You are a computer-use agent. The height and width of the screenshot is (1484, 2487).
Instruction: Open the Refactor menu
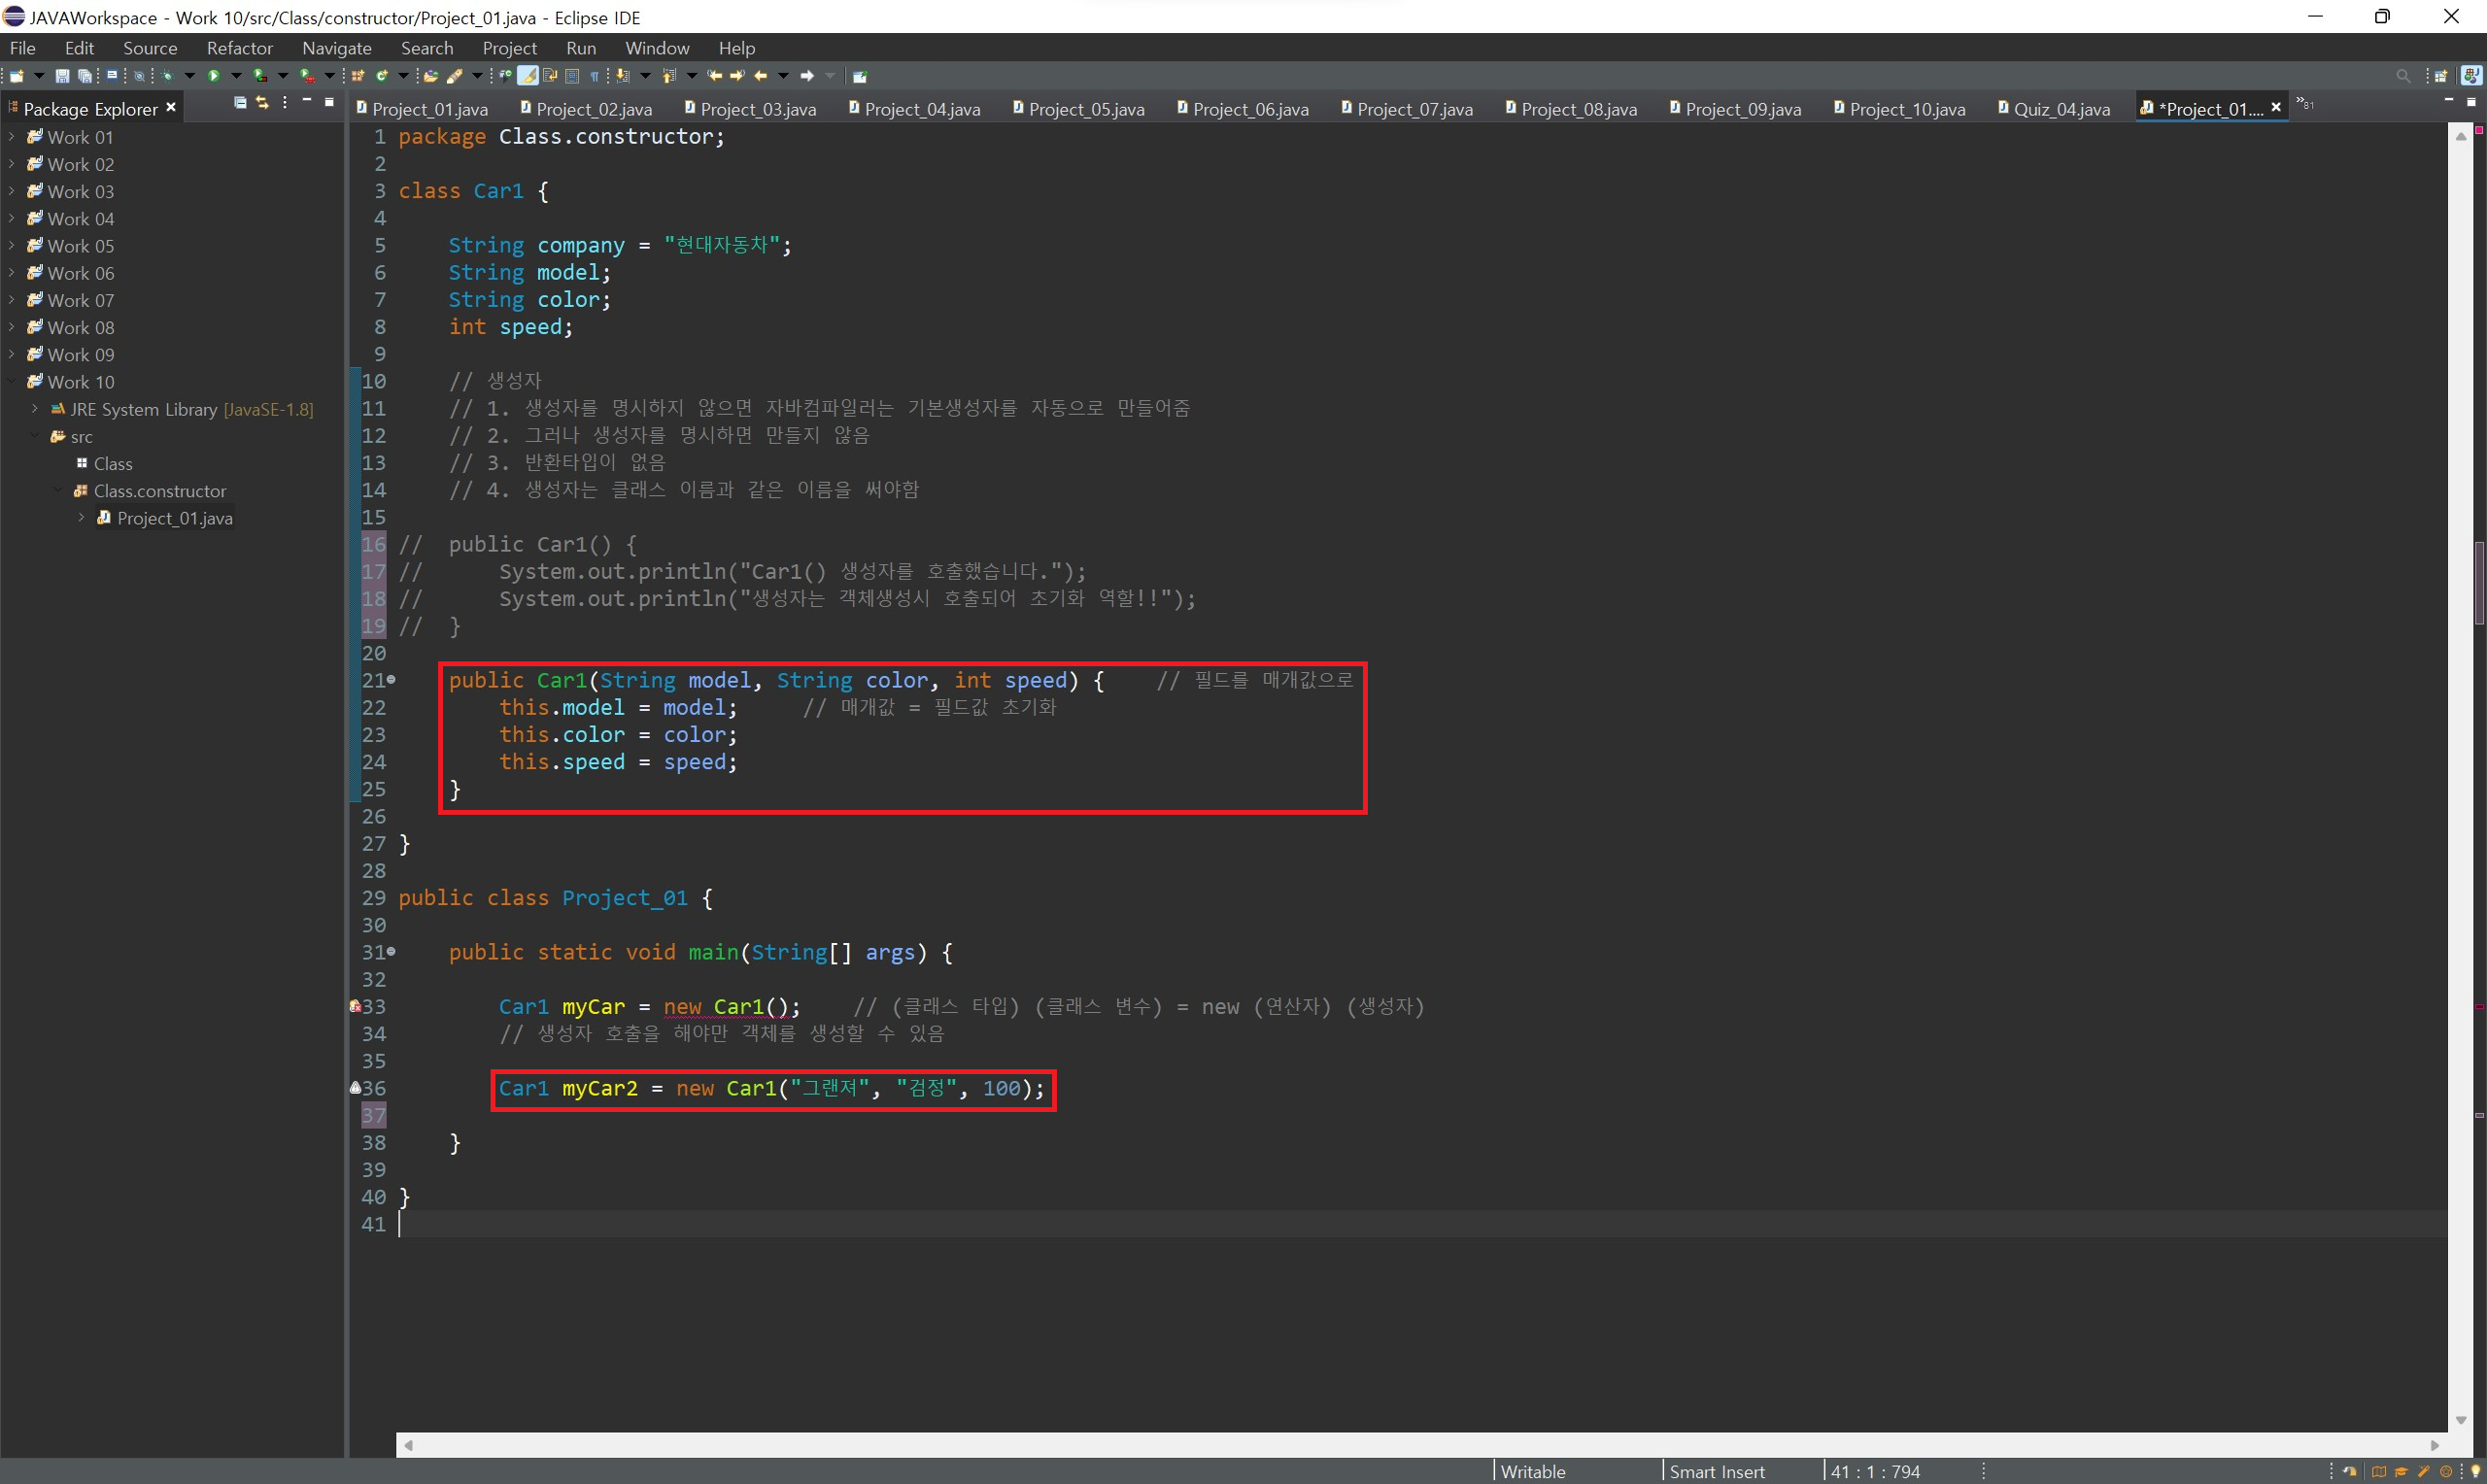(239, 48)
